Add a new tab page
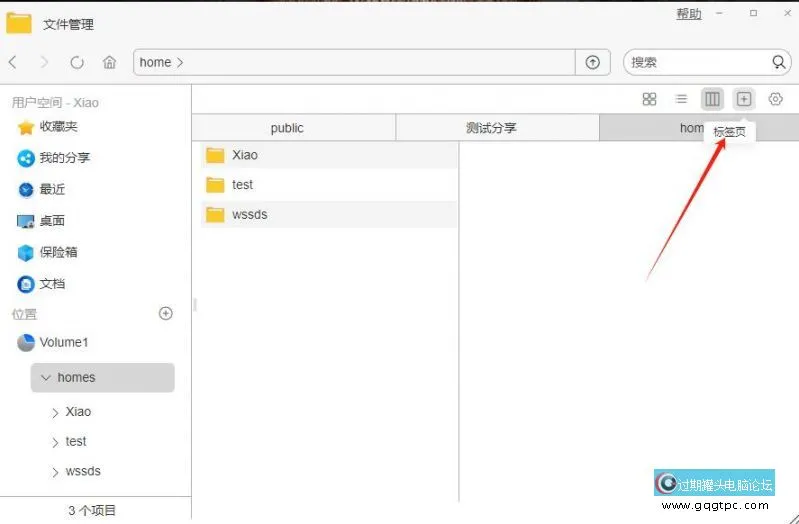 tap(744, 99)
